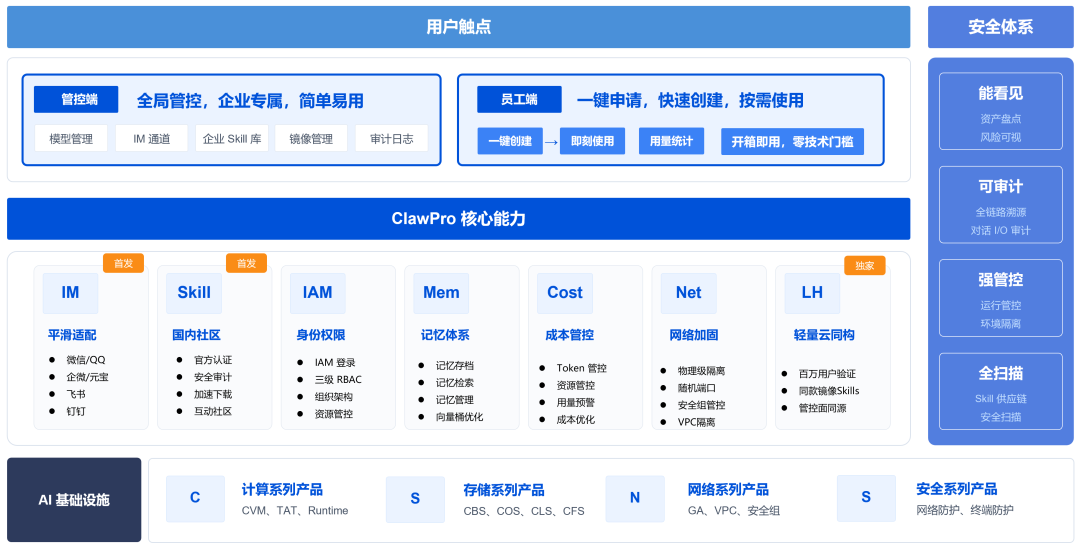Click the 钉钉 list item
Viewport: 1080px width, 548px height.
coord(76,412)
